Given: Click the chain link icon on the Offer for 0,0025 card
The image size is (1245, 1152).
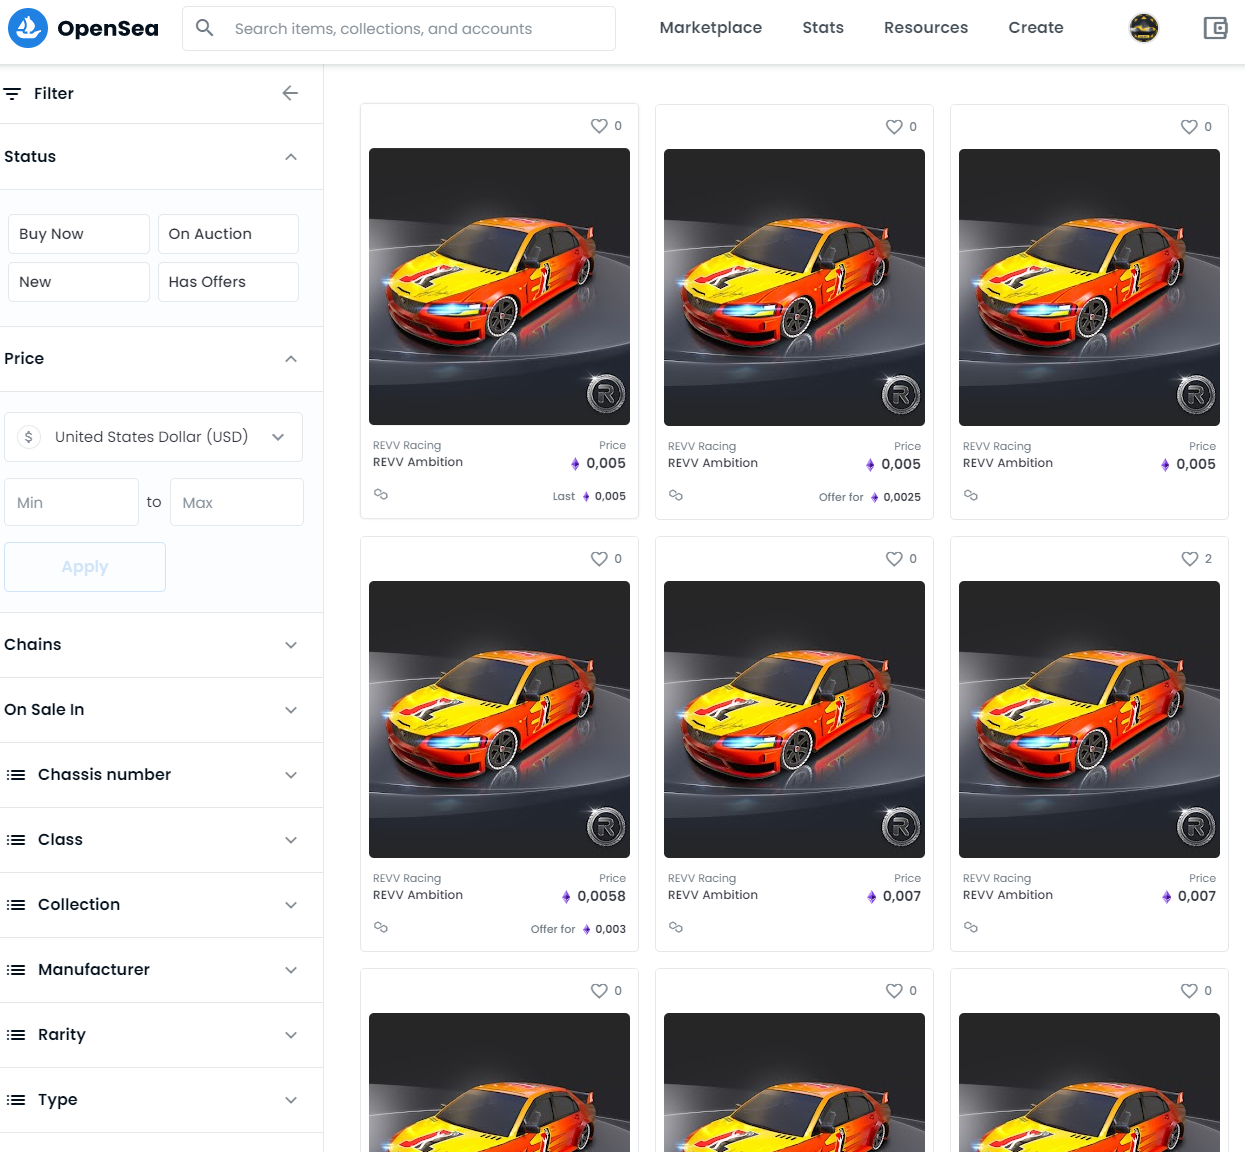Looking at the screenshot, I should pos(676,495).
